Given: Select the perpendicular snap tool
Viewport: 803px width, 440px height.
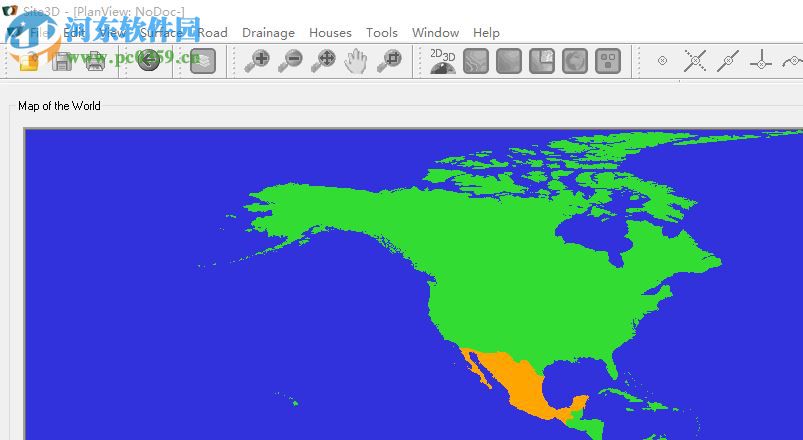Looking at the screenshot, I should coord(760,61).
